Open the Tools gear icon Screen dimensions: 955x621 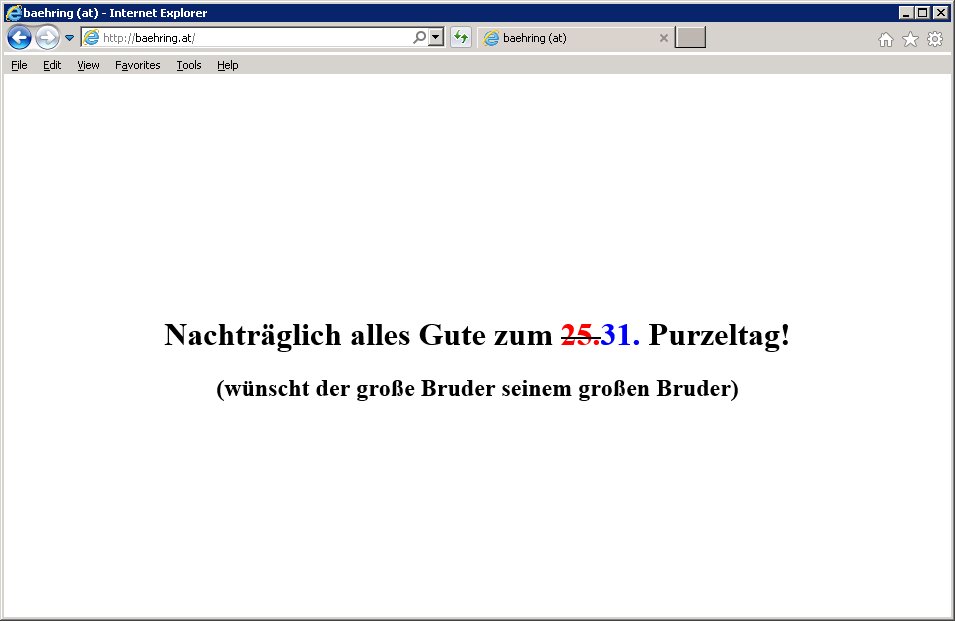[x=935, y=39]
